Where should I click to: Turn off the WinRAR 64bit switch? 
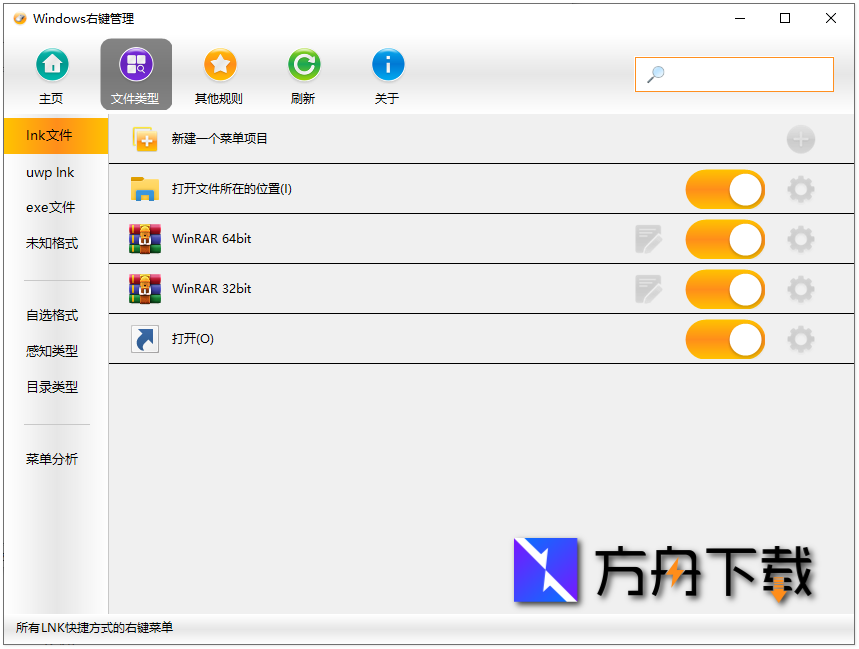[x=725, y=239]
